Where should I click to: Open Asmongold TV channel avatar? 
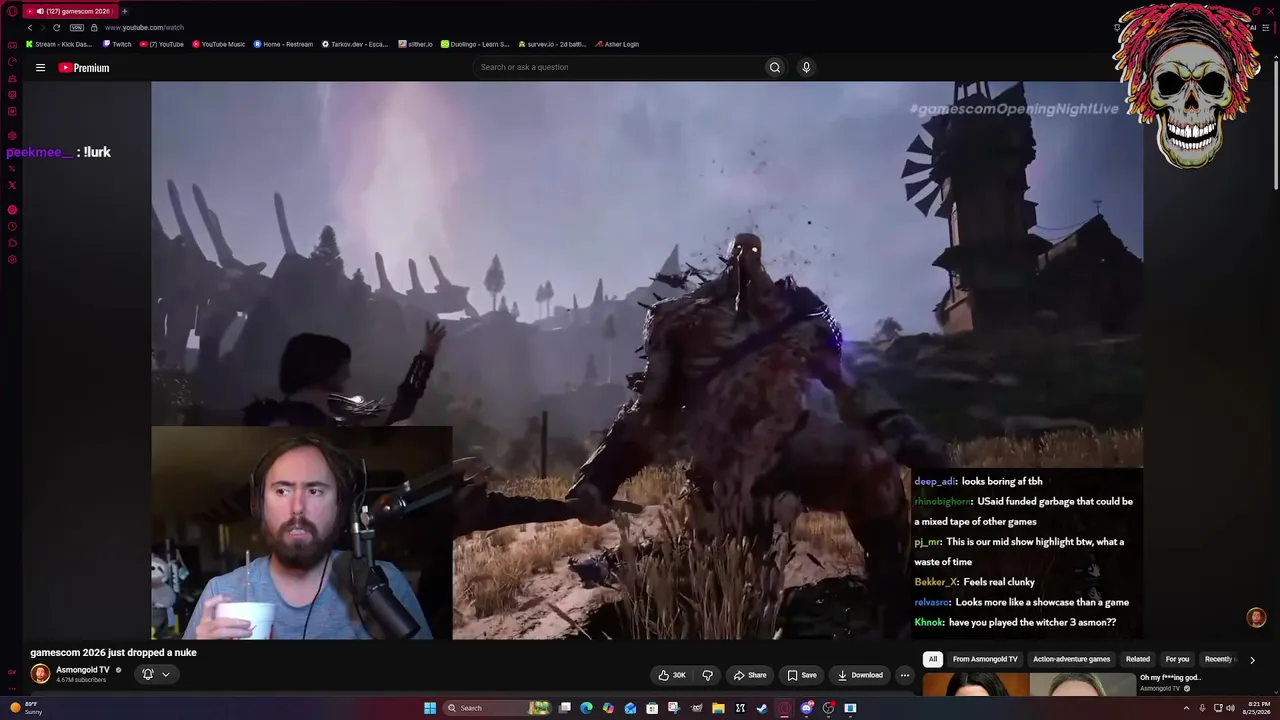tap(40, 674)
